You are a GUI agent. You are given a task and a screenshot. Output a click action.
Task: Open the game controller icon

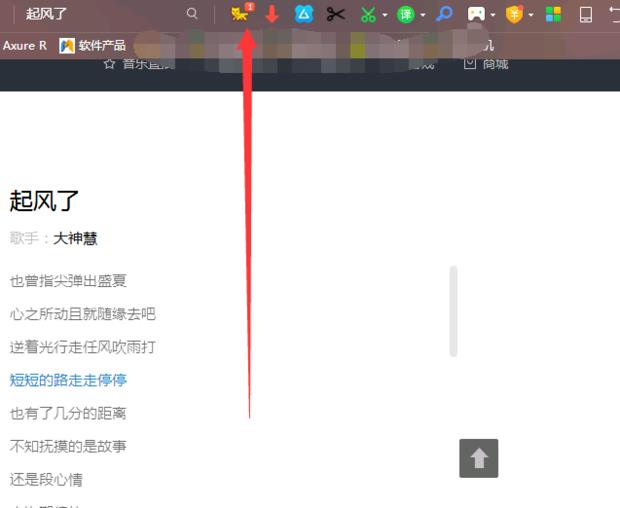[476, 15]
